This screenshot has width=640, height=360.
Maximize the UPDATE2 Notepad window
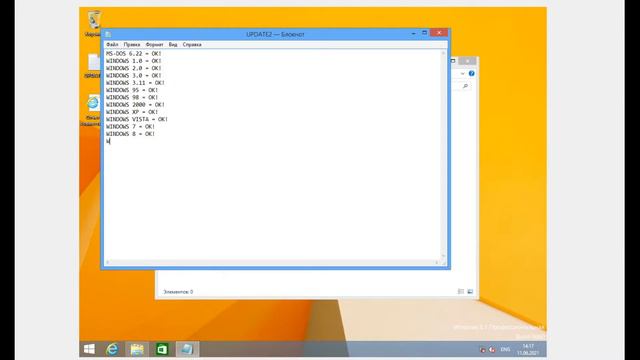[x=424, y=33]
